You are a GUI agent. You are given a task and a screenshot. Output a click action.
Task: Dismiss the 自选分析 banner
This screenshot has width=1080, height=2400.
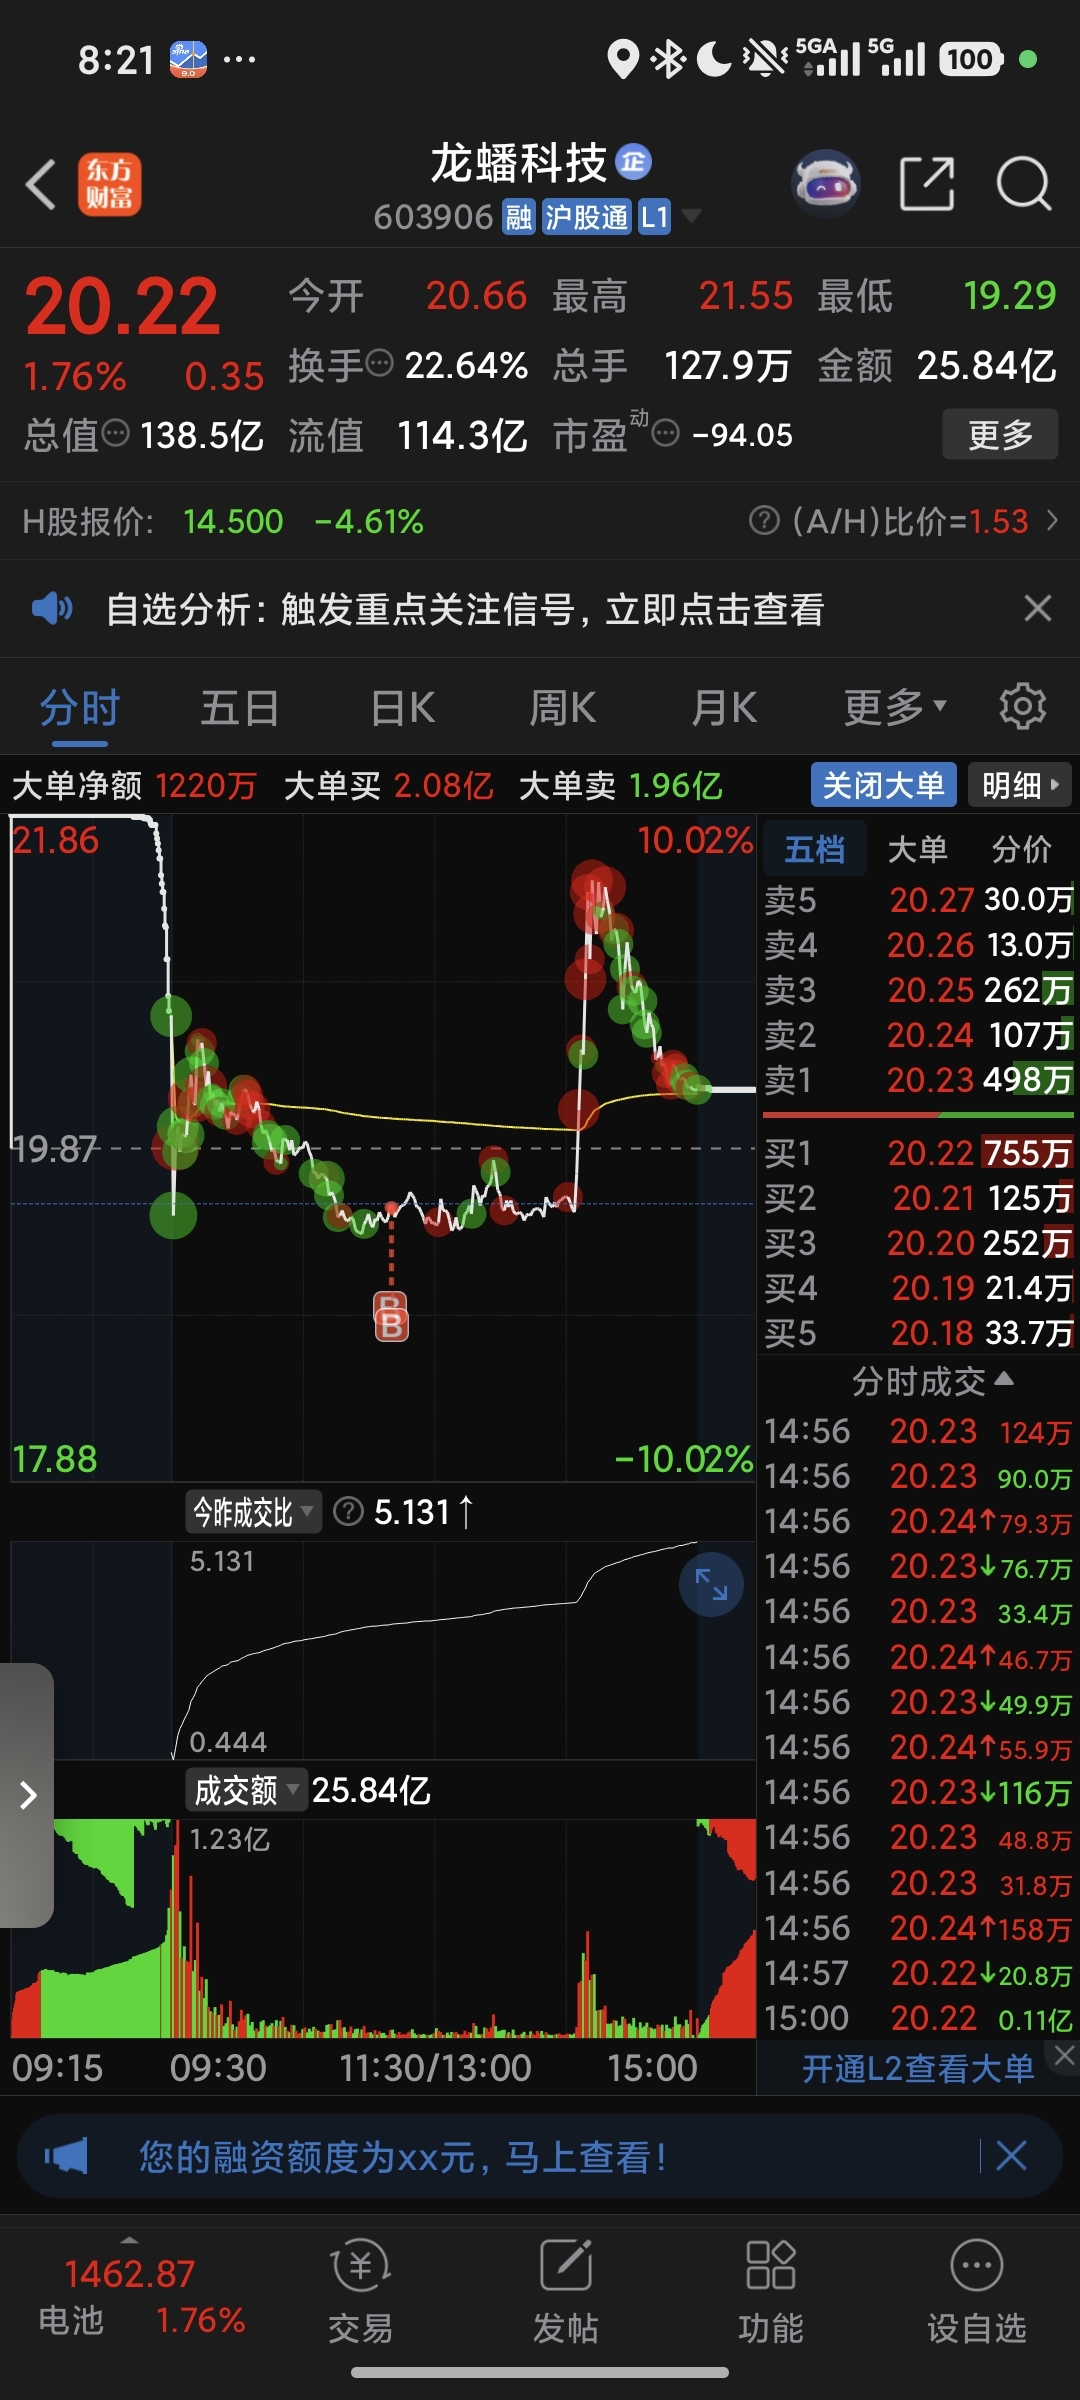pyautogui.click(x=1038, y=608)
